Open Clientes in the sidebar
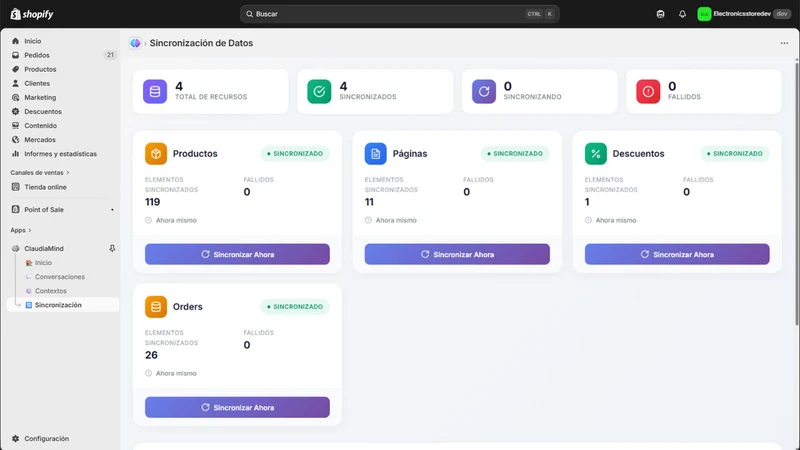800x450 pixels. [37, 83]
